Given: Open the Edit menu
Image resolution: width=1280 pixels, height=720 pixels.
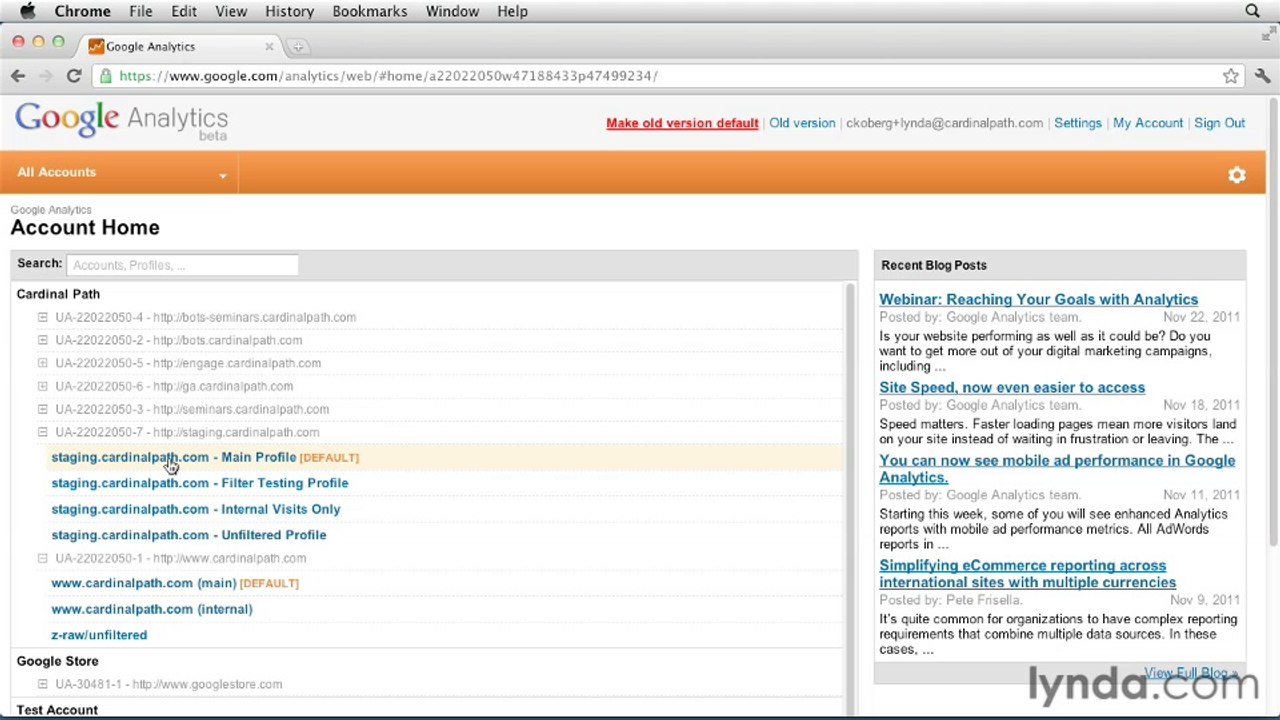Looking at the screenshot, I should [x=184, y=11].
